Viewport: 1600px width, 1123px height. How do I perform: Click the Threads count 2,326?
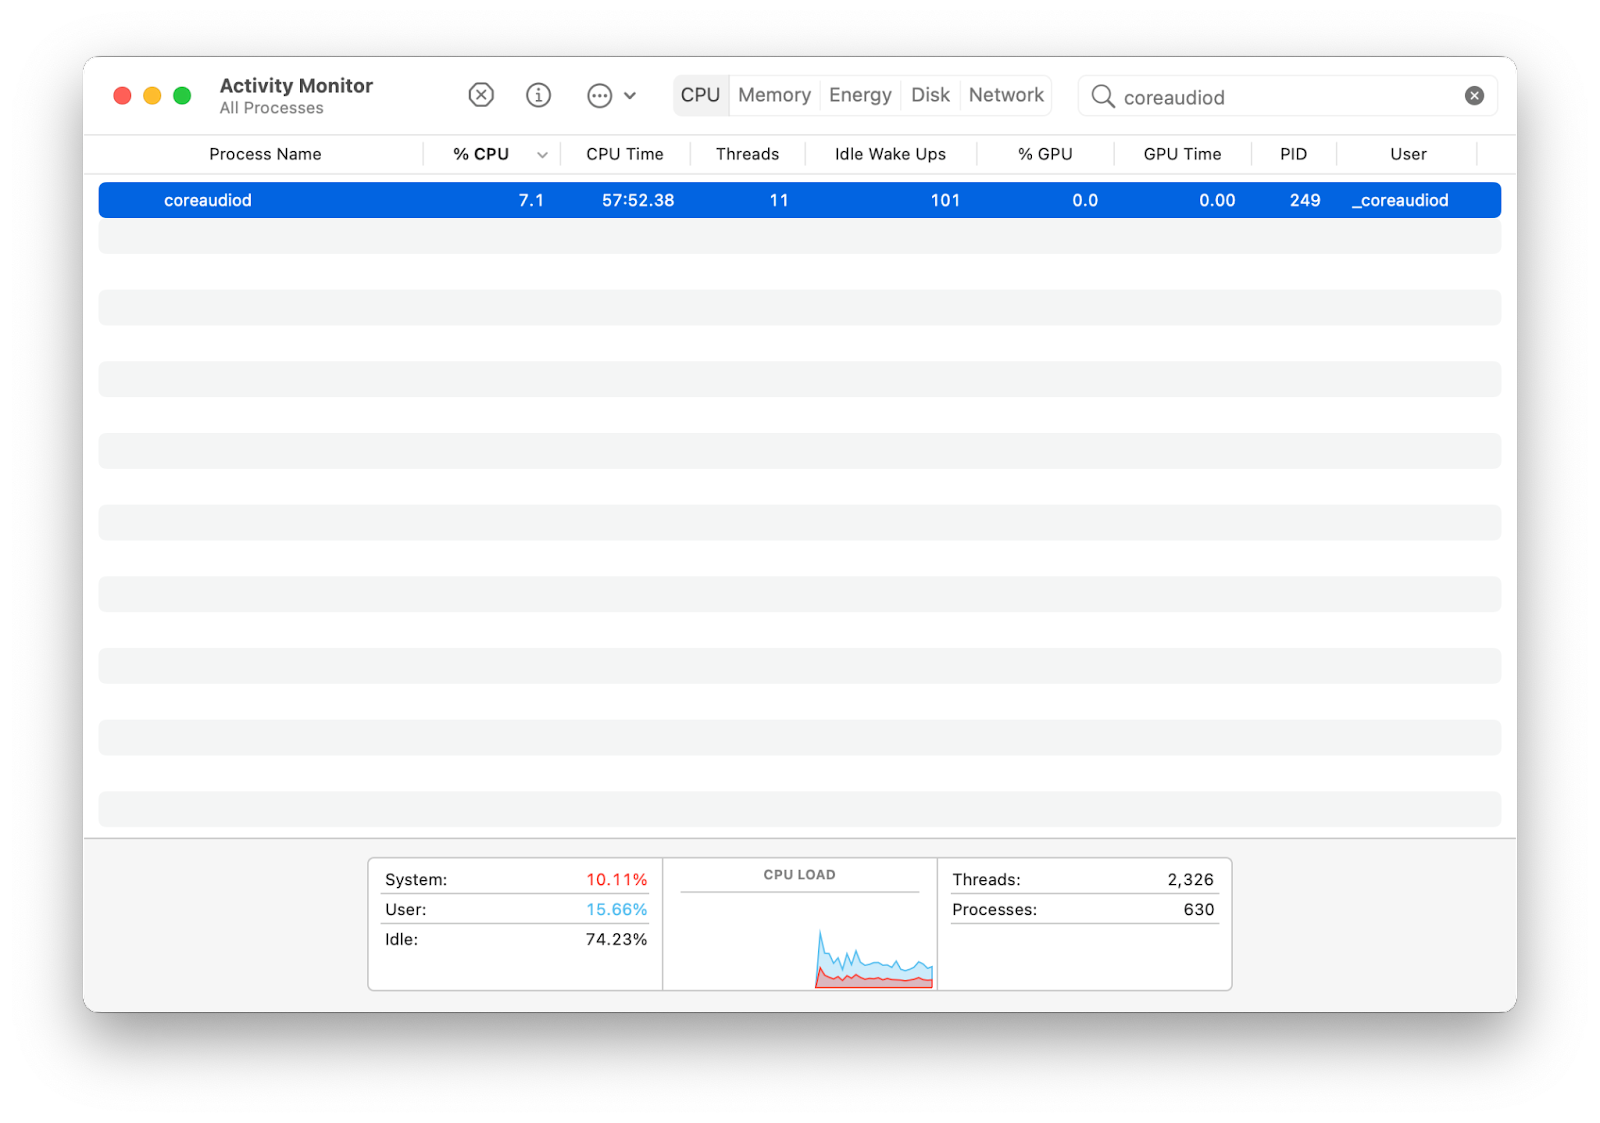click(1190, 879)
